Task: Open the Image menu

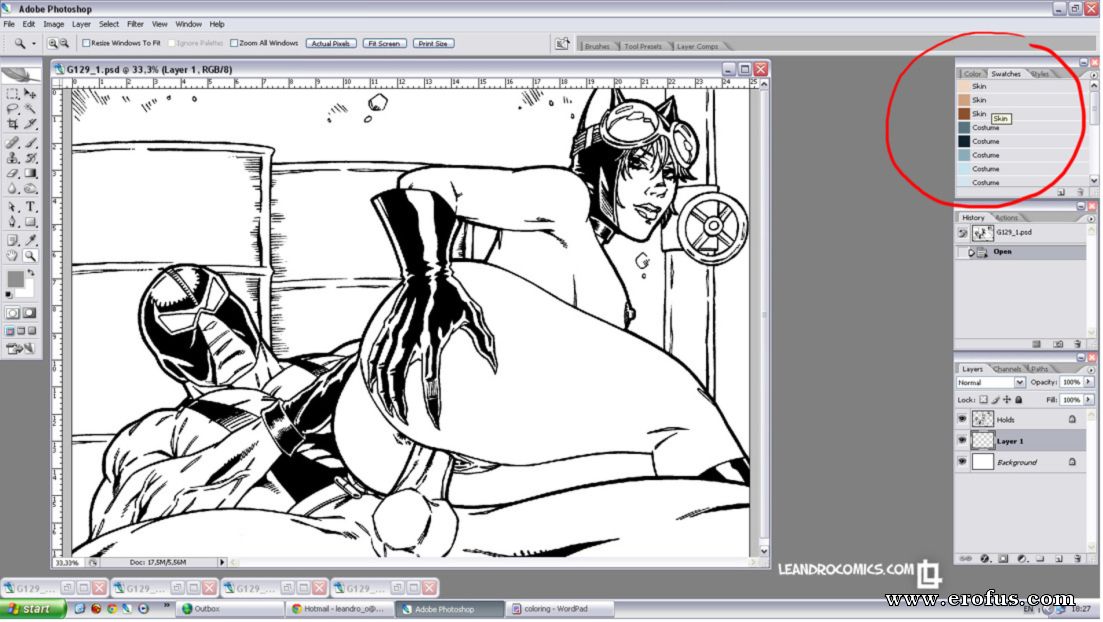Action: point(53,24)
